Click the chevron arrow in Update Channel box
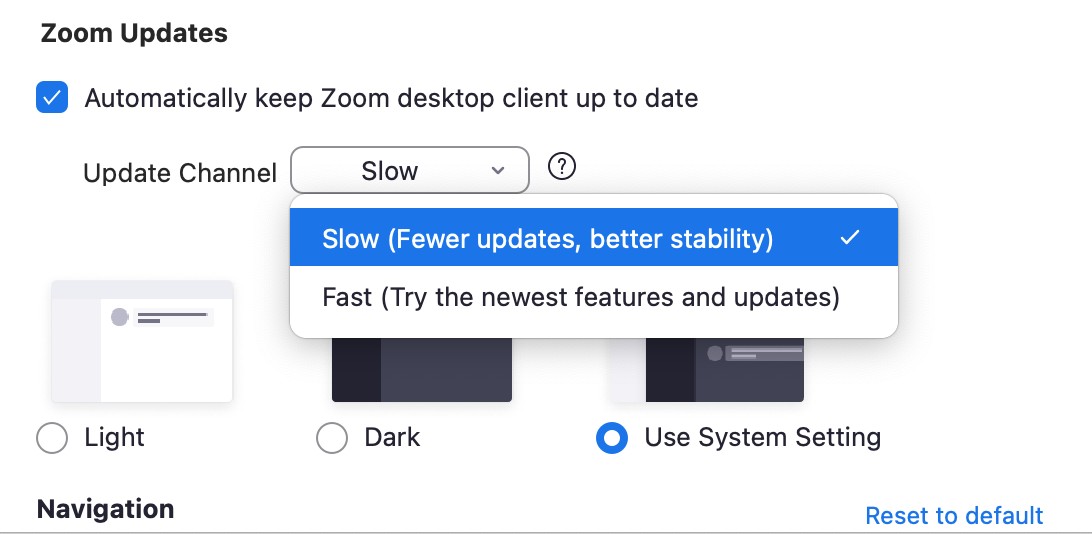Image resolution: width=1092 pixels, height=534 pixels. (497, 171)
